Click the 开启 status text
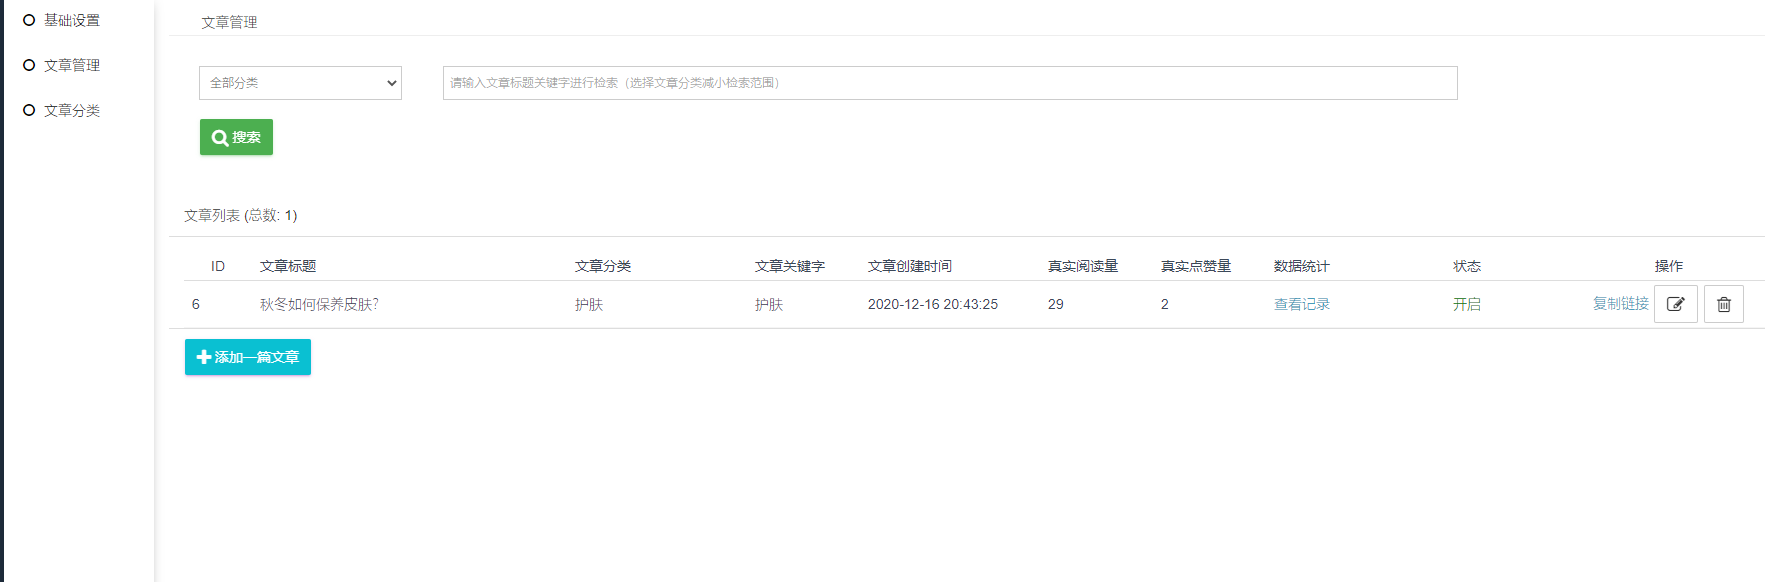This screenshot has height=582, width=1765. (x=1466, y=304)
